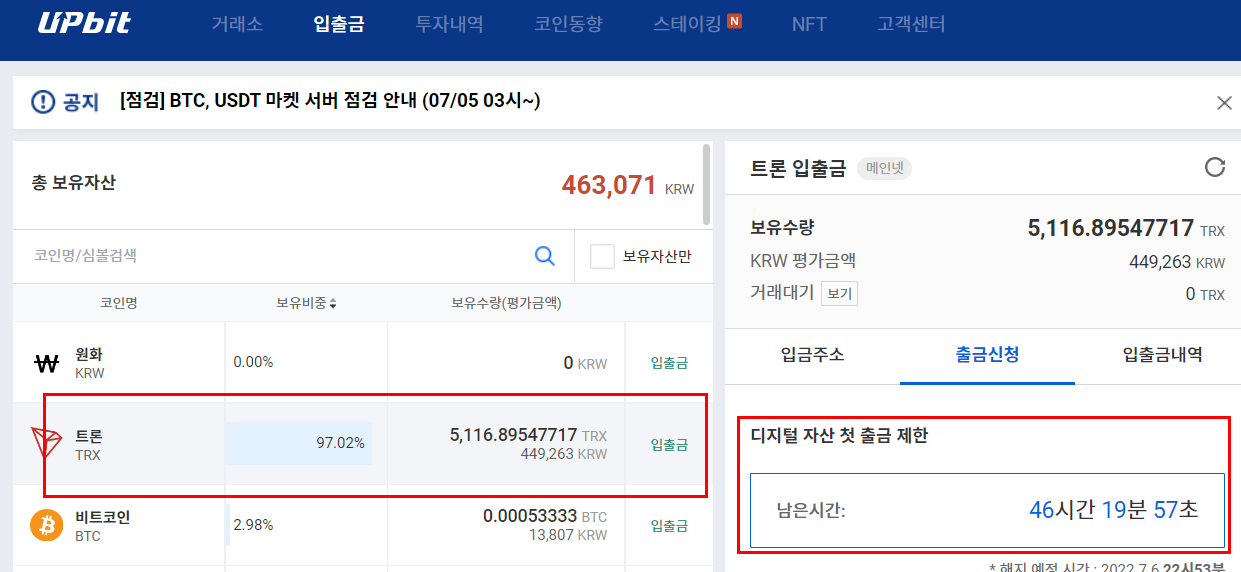Screen dimensions: 1241x572
Task: Click the asset list scrollbar
Action: coord(706,185)
